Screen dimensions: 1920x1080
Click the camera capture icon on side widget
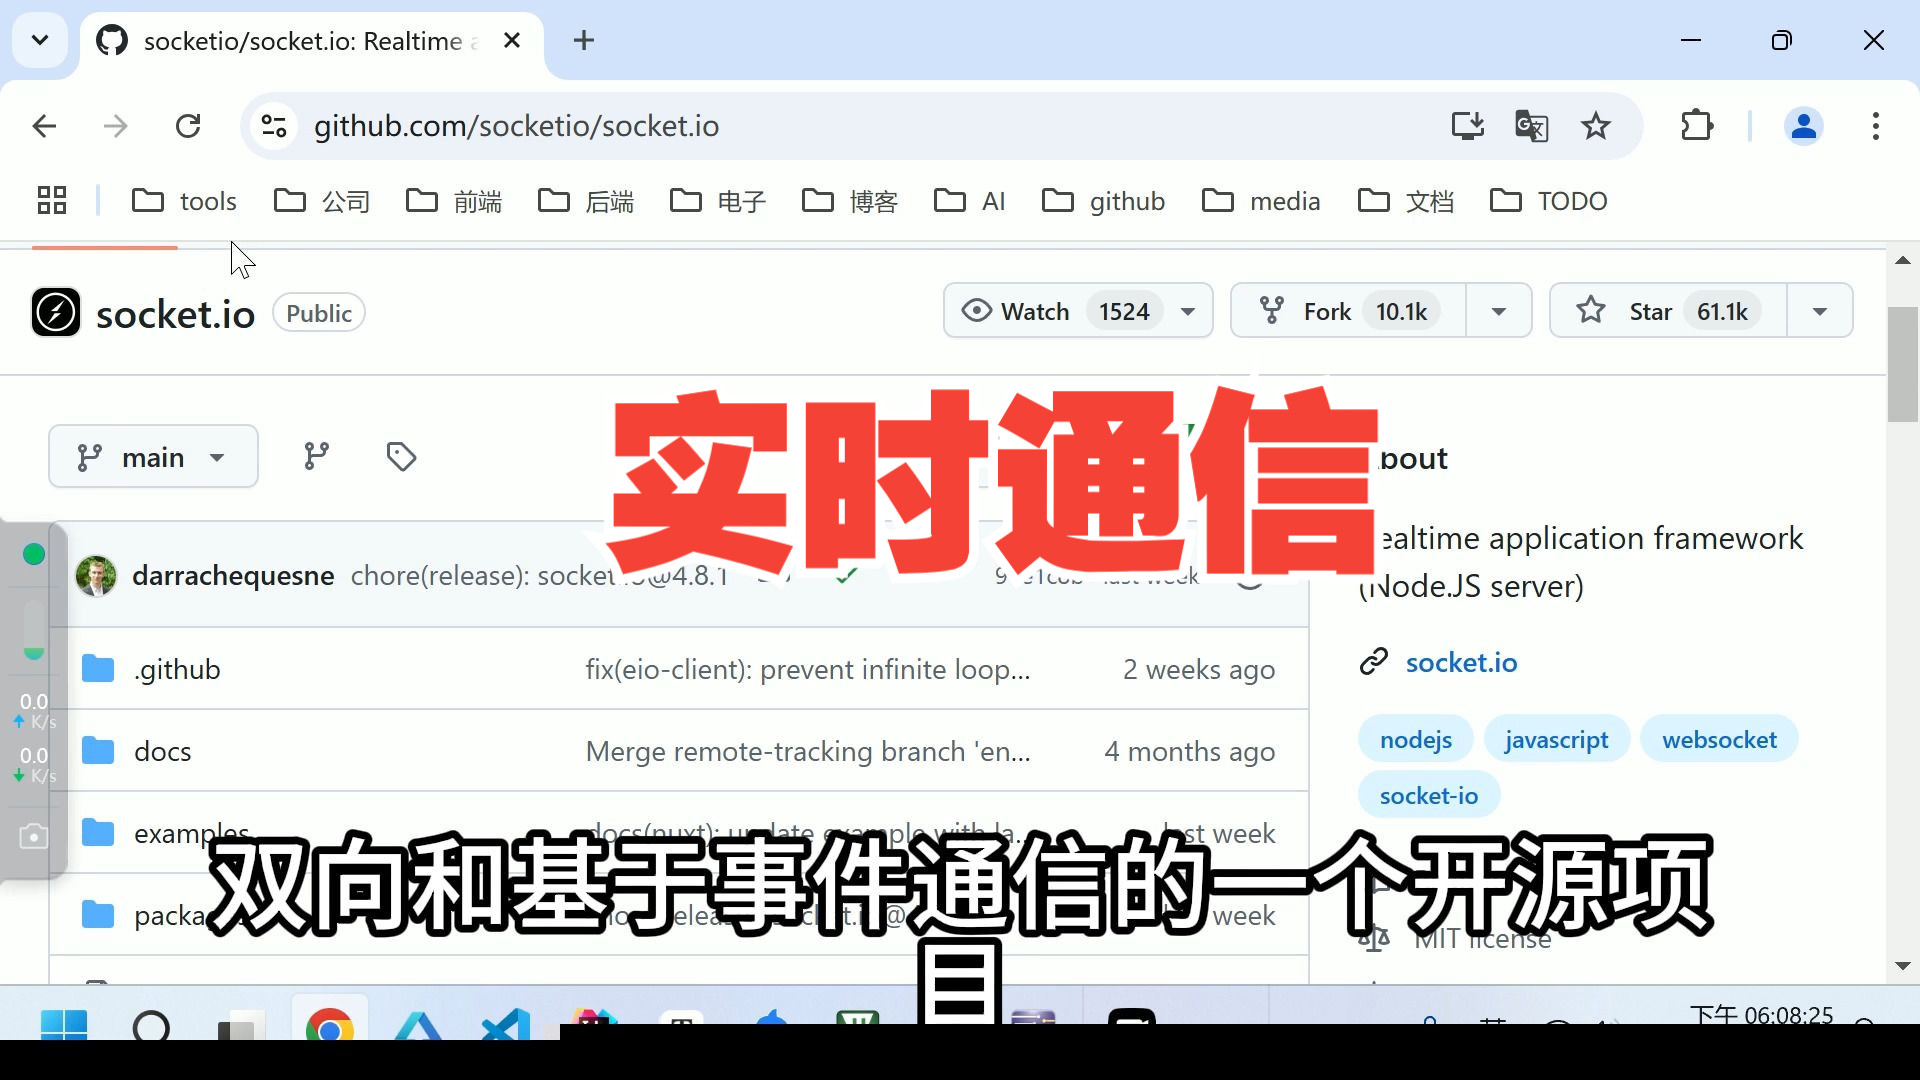point(33,837)
